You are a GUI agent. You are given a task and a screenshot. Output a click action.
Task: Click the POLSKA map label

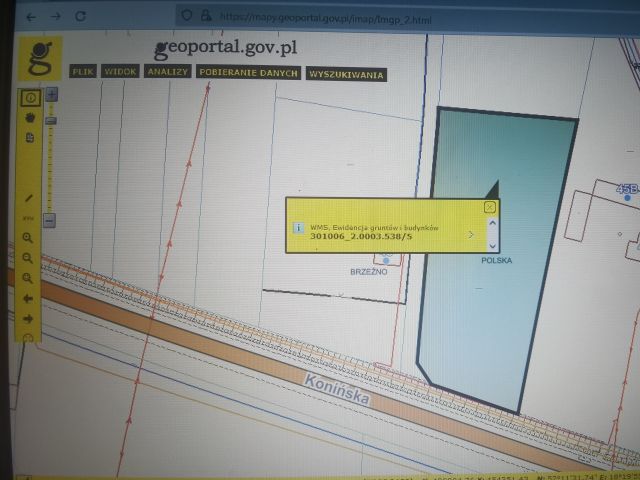tap(496, 260)
